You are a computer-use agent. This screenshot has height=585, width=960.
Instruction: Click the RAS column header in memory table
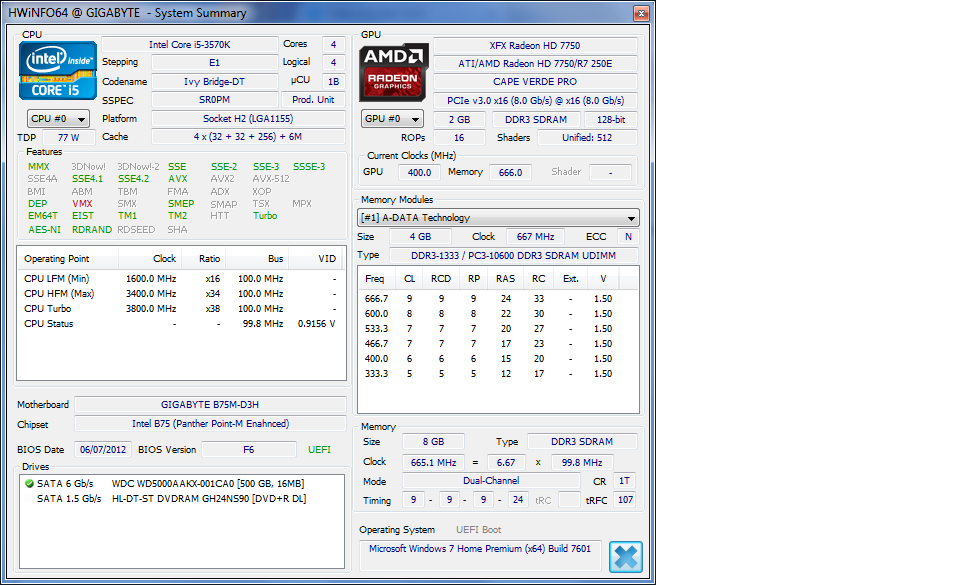(x=506, y=279)
